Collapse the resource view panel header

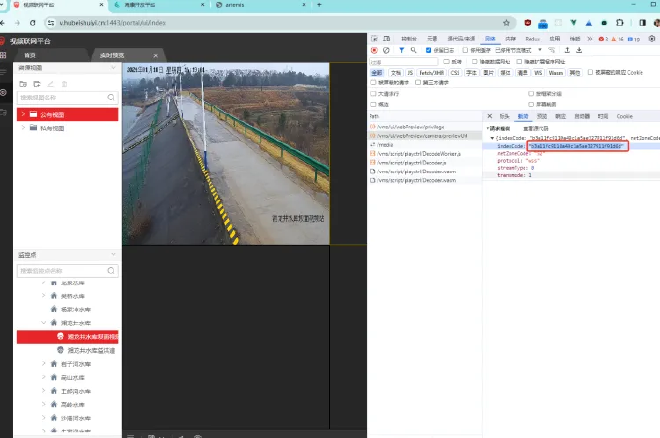pyautogui.click(x=113, y=68)
